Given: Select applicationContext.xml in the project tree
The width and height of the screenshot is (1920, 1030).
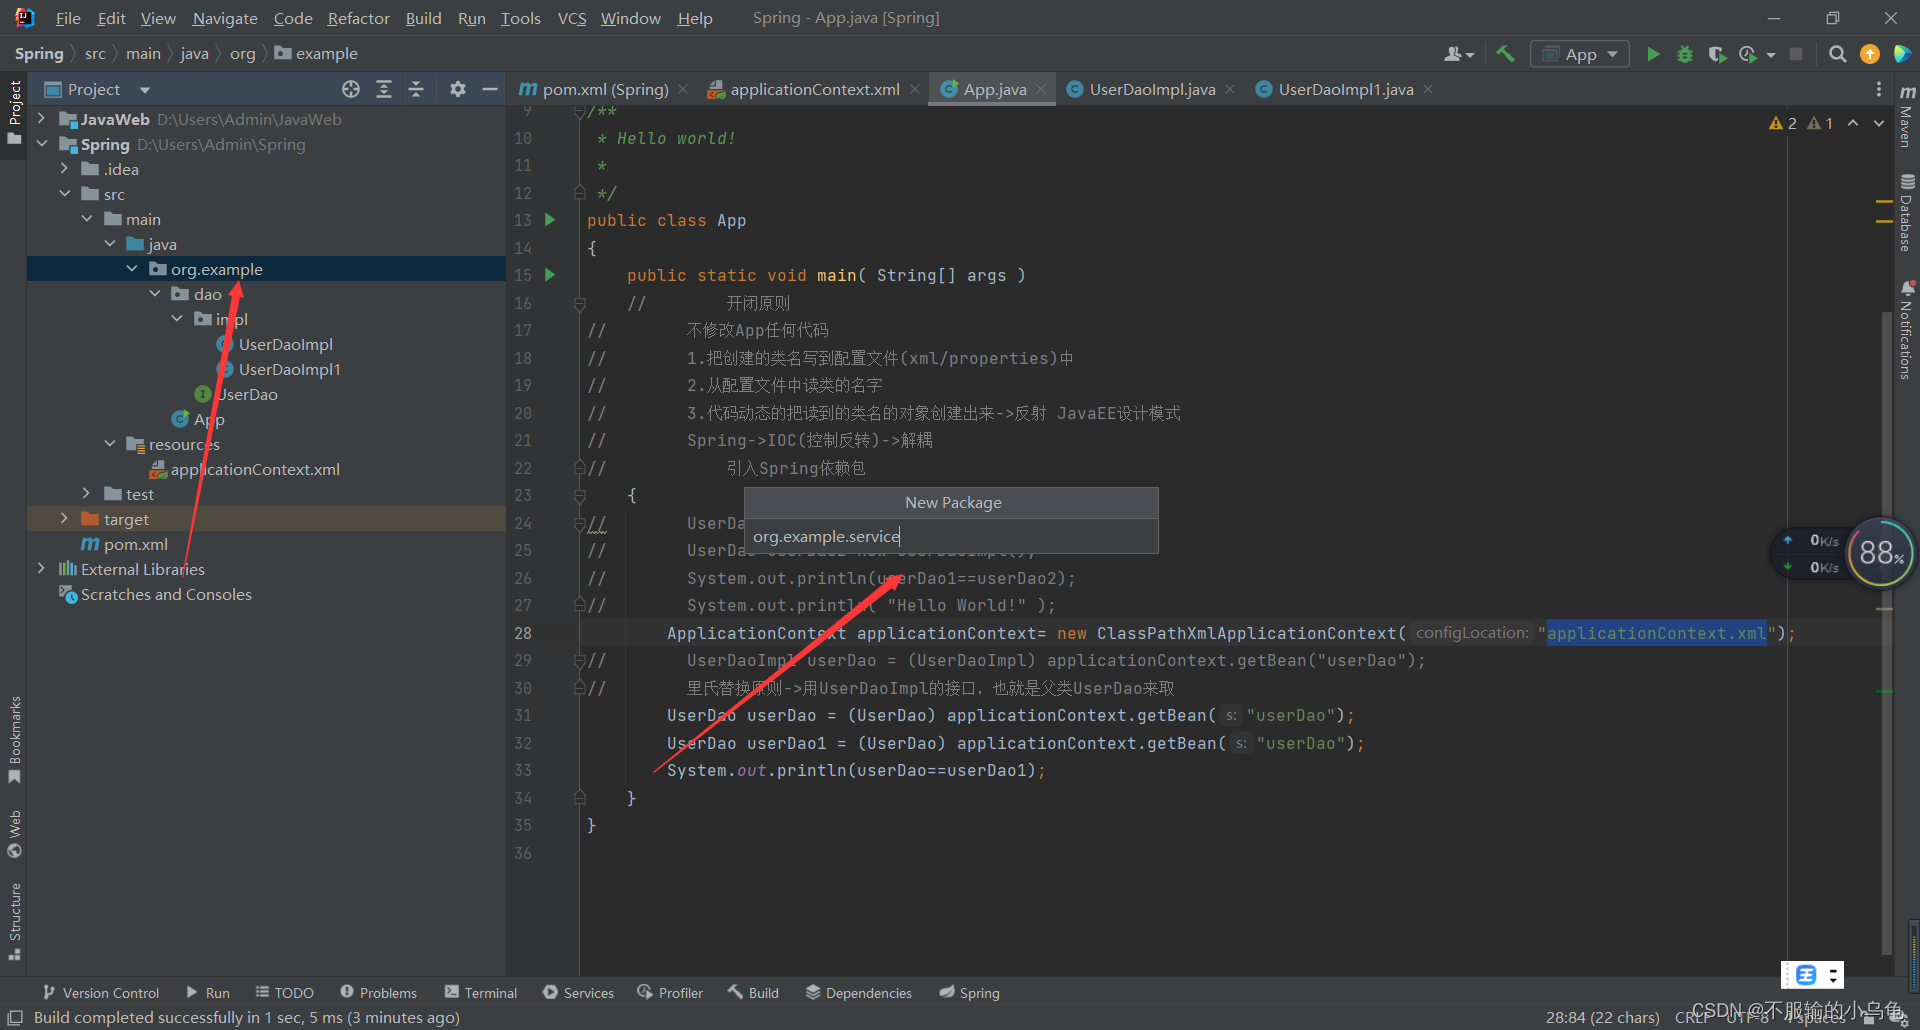Looking at the screenshot, I should (x=255, y=469).
